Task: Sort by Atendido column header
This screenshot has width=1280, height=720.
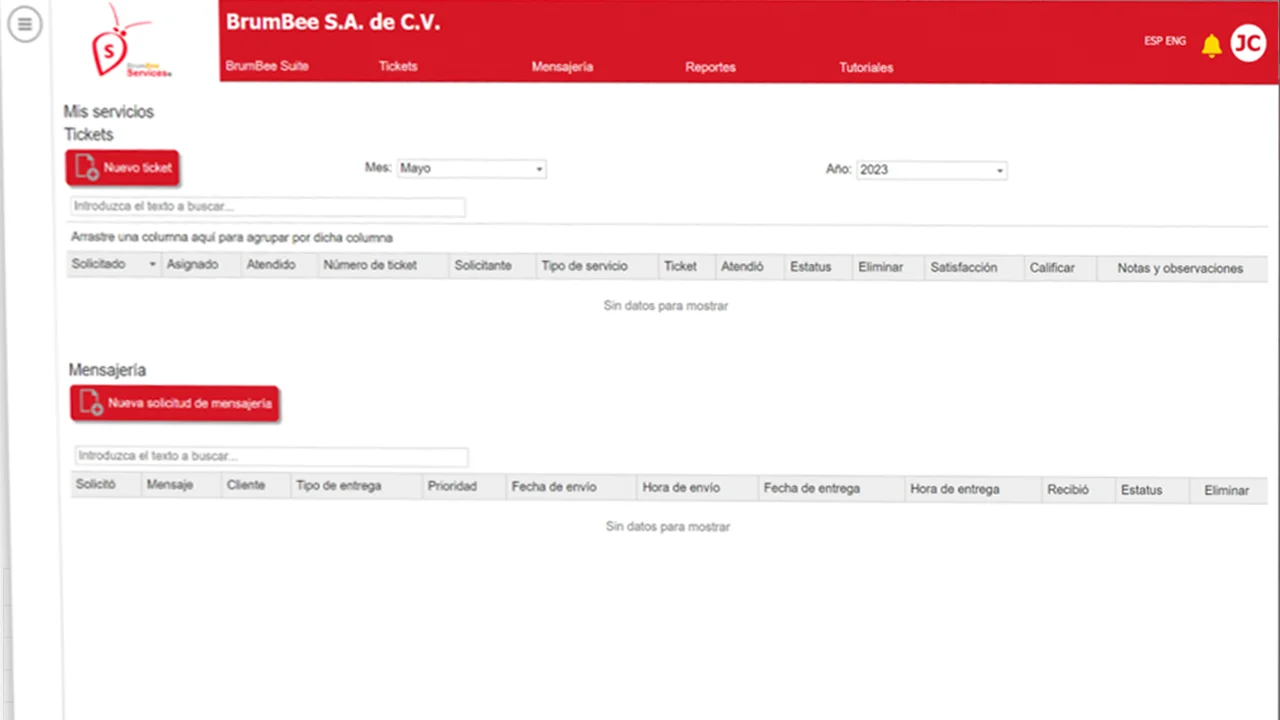Action: point(279,265)
